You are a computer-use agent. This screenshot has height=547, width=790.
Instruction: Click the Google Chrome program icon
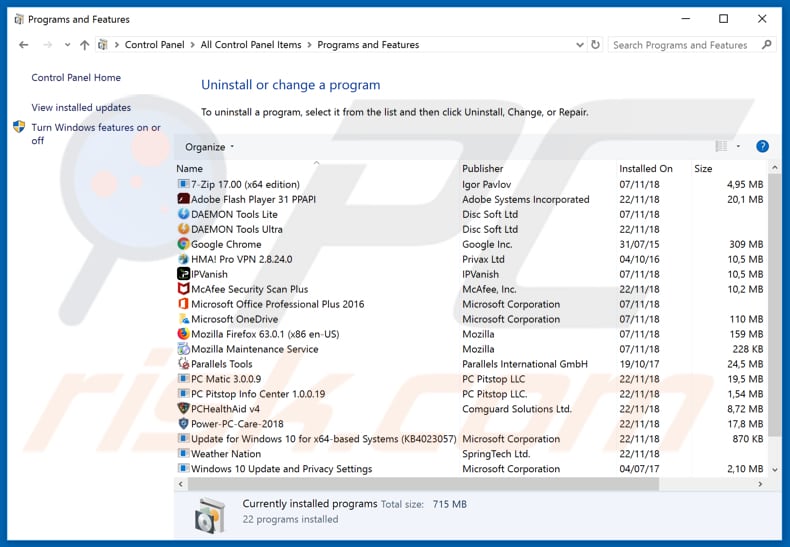click(183, 244)
